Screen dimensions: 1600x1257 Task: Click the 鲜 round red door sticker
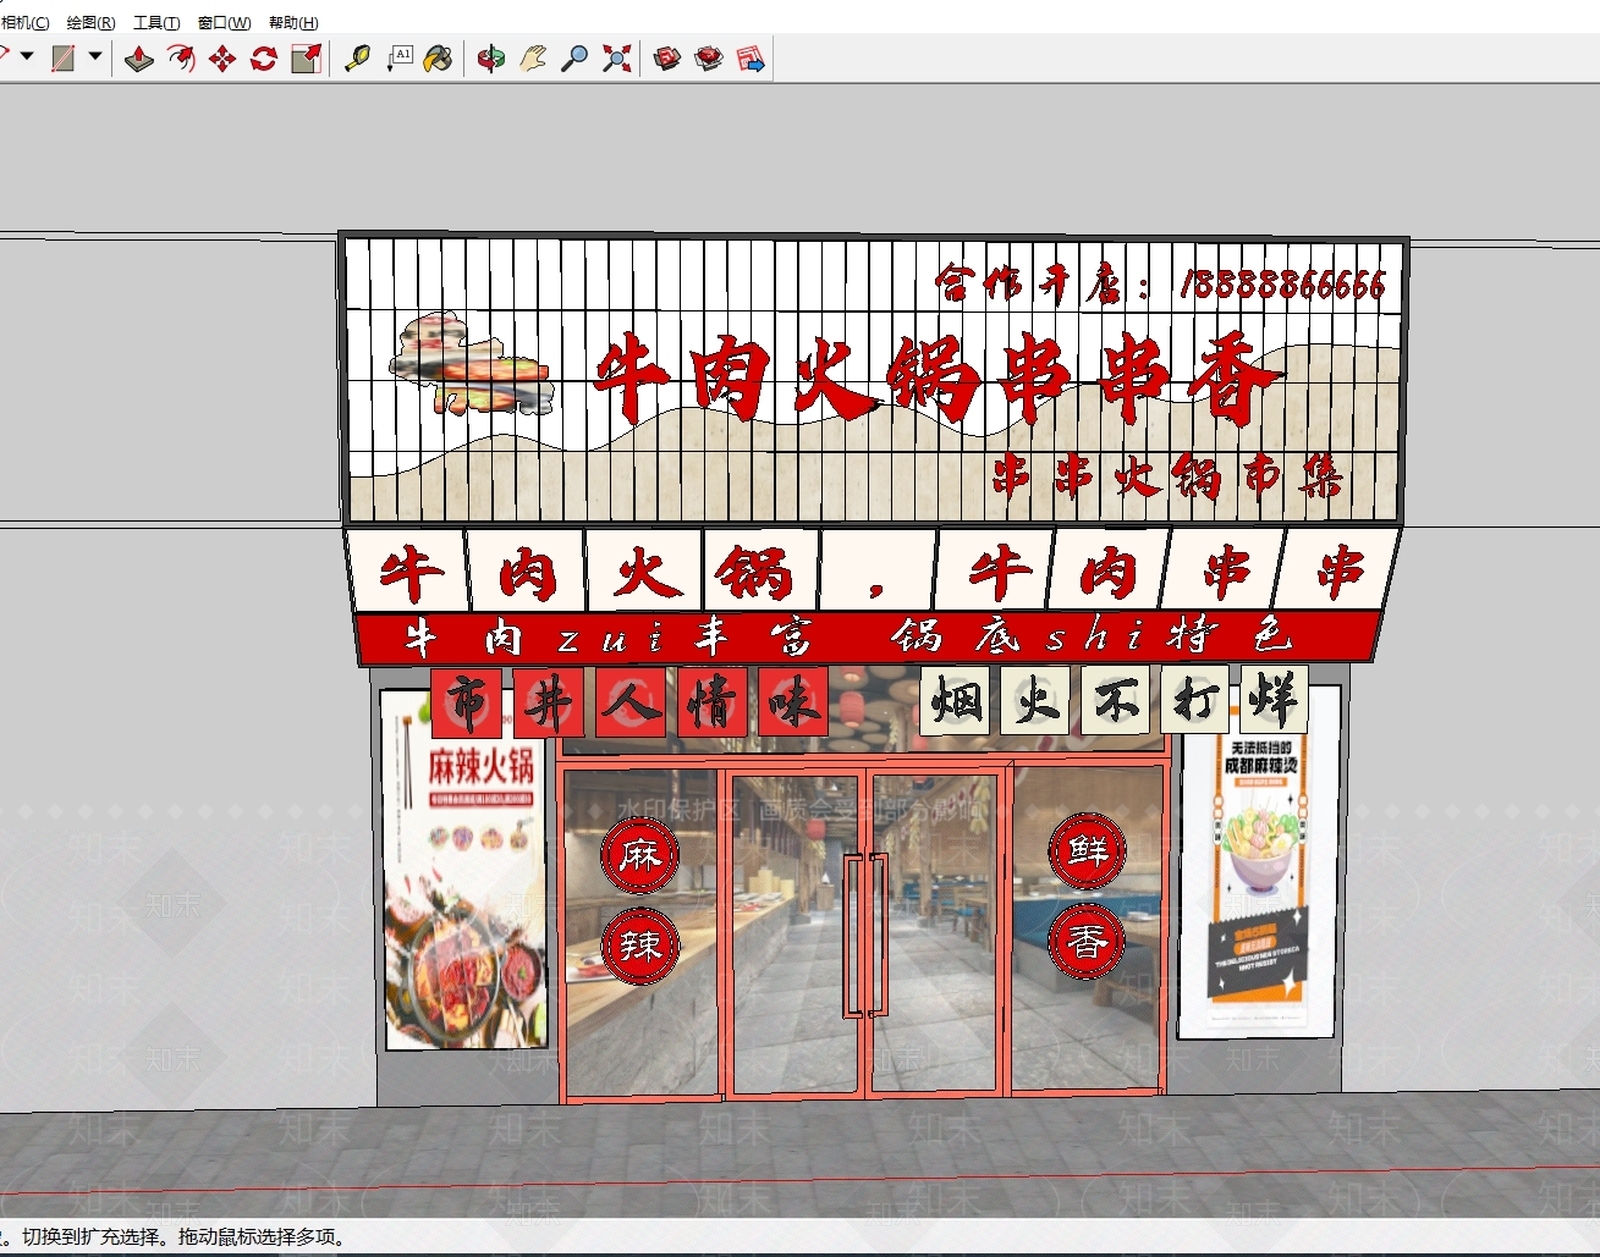tap(1087, 851)
